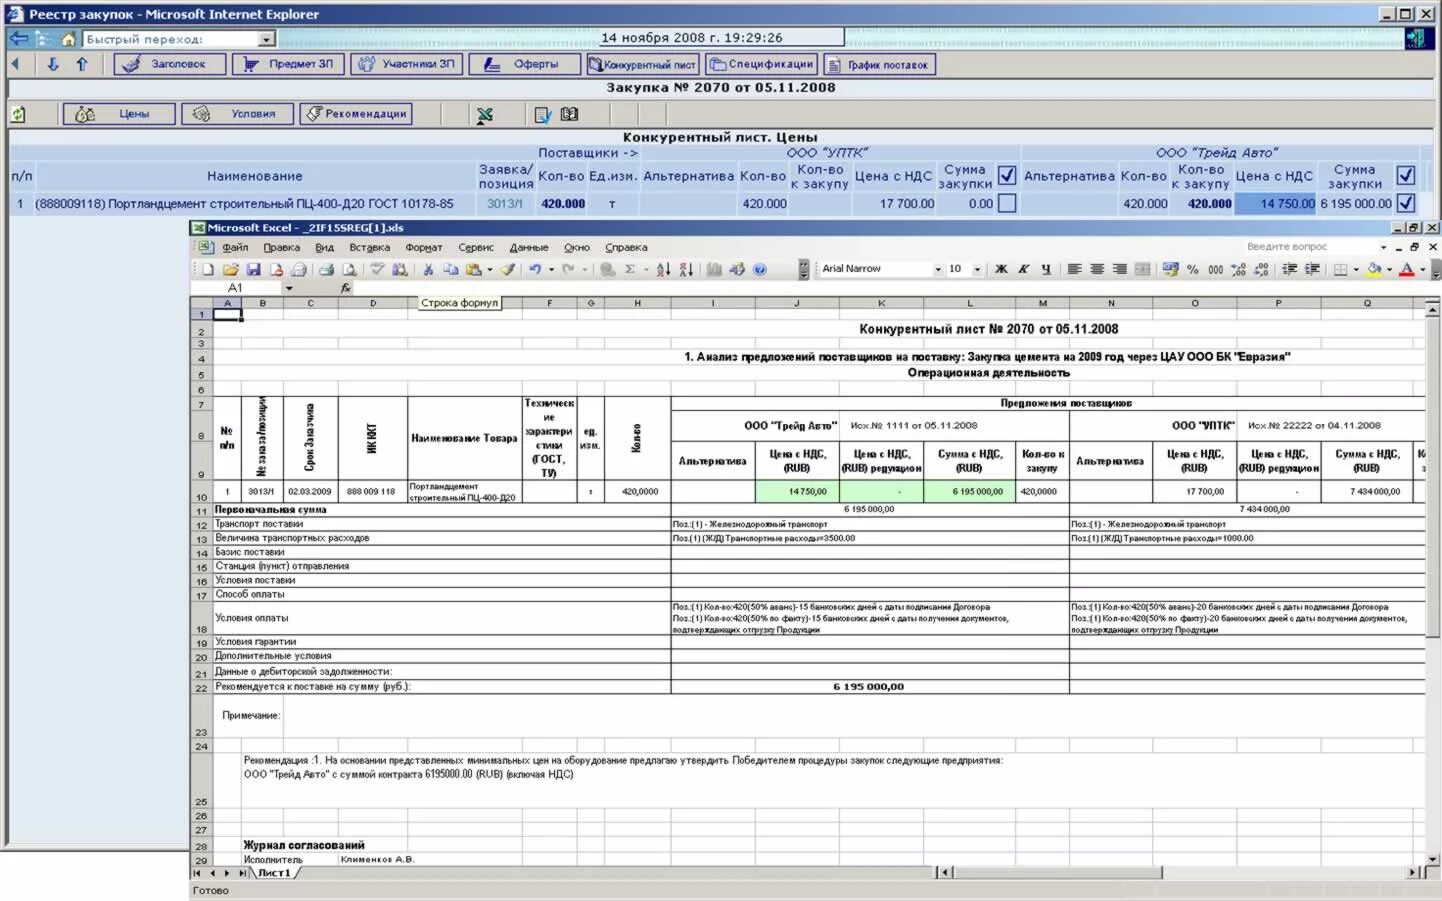Apply percent style format
The width and height of the screenshot is (1442, 901).
coord(1193,269)
